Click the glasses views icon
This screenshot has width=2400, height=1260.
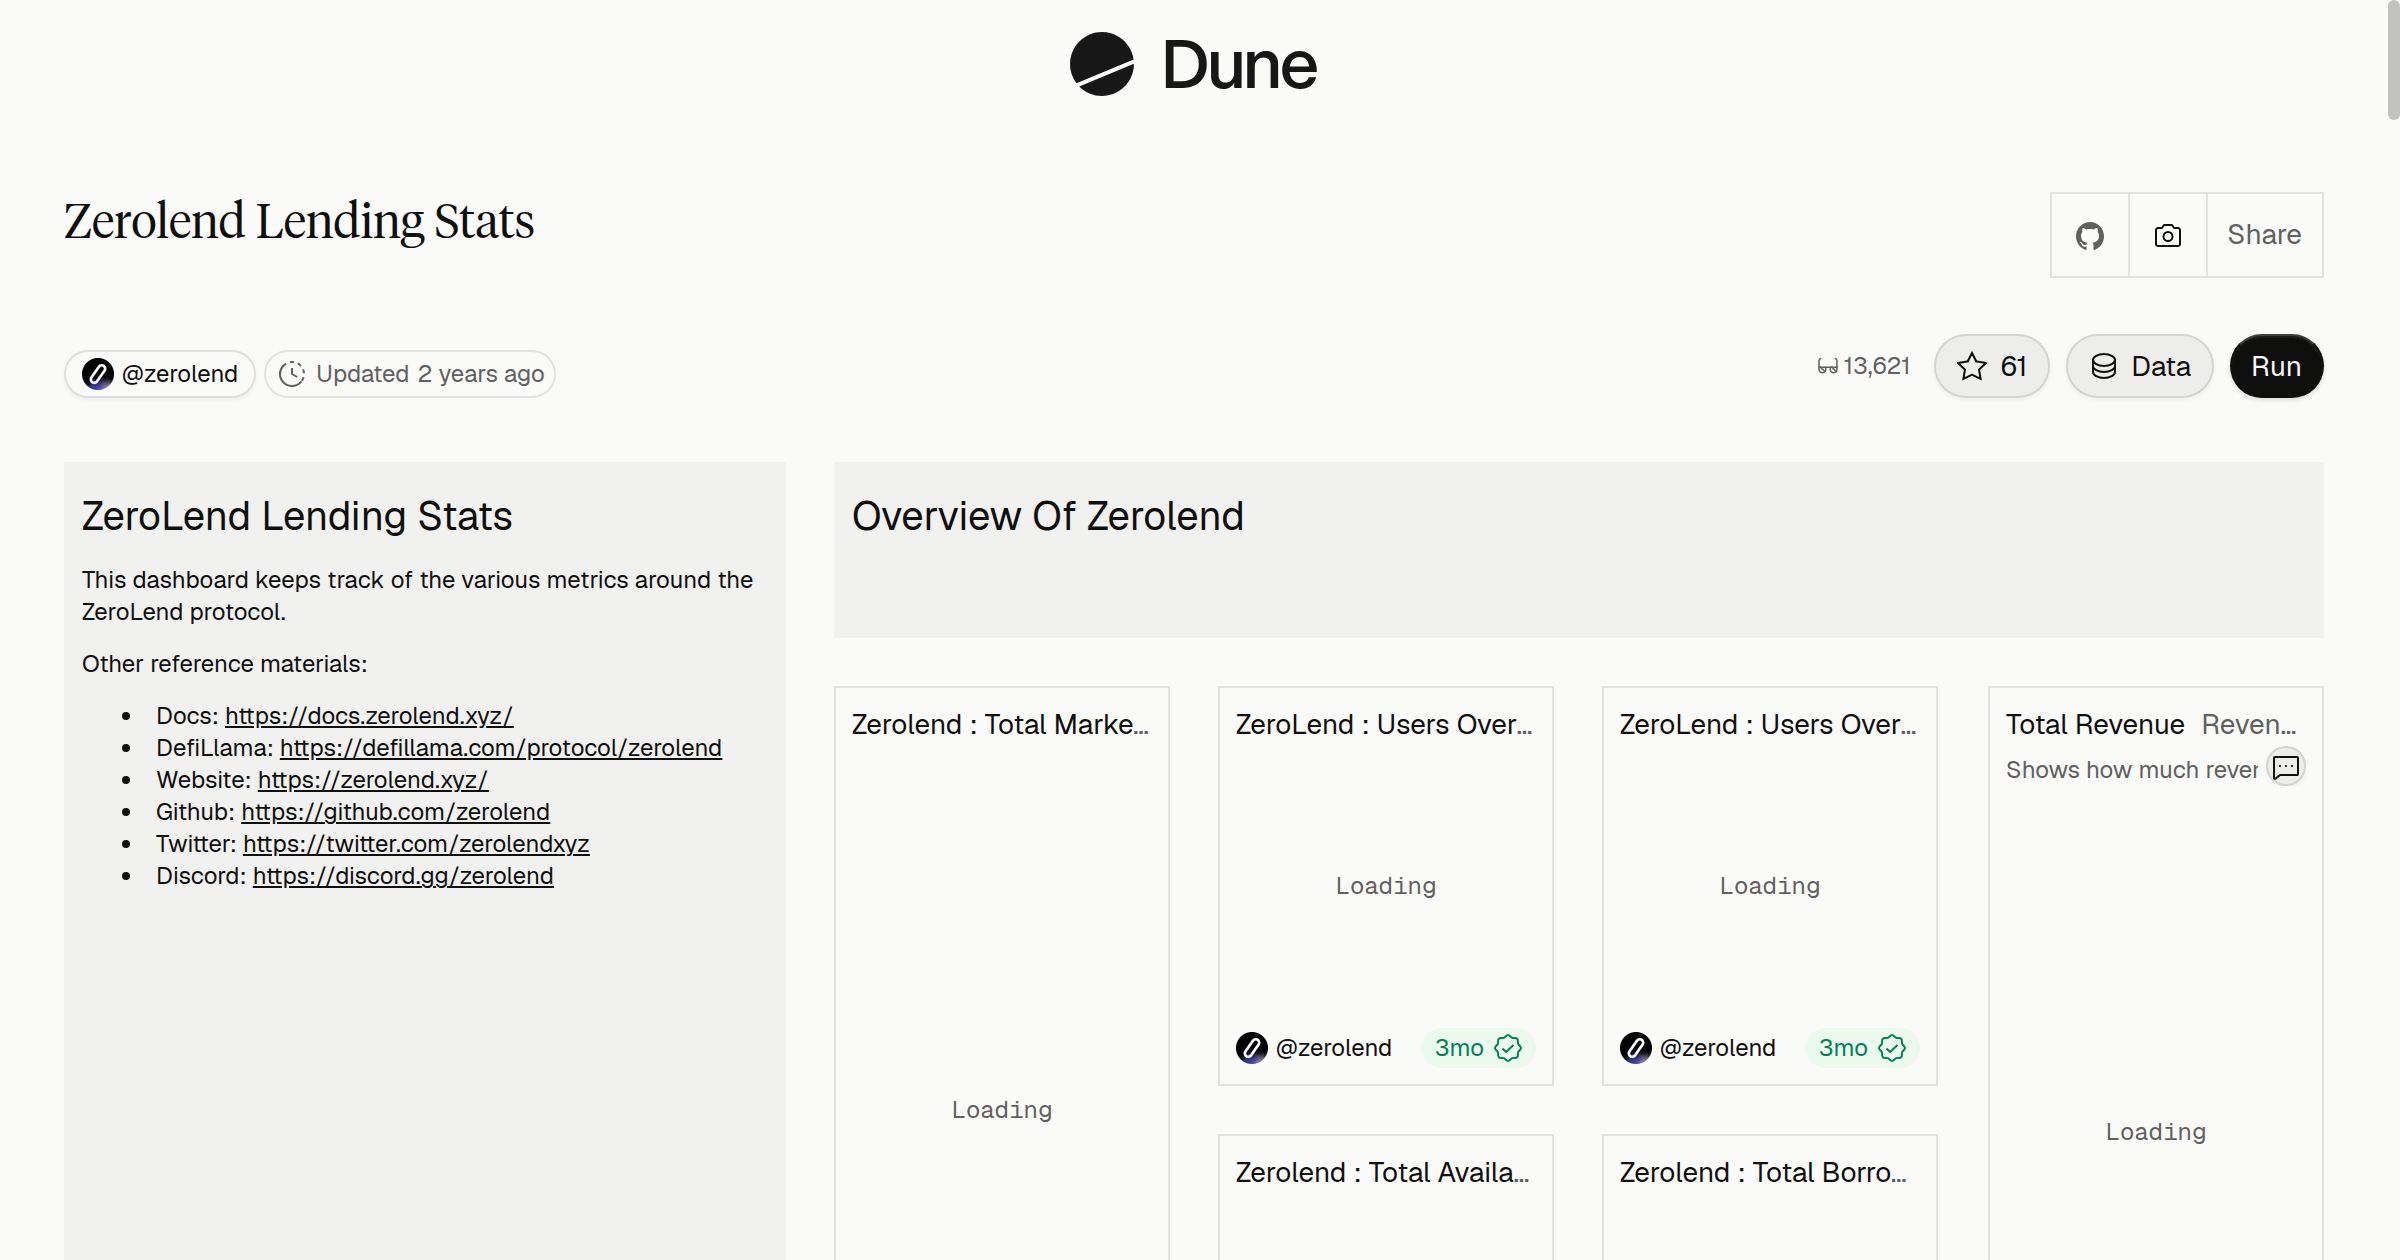click(x=1828, y=367)
